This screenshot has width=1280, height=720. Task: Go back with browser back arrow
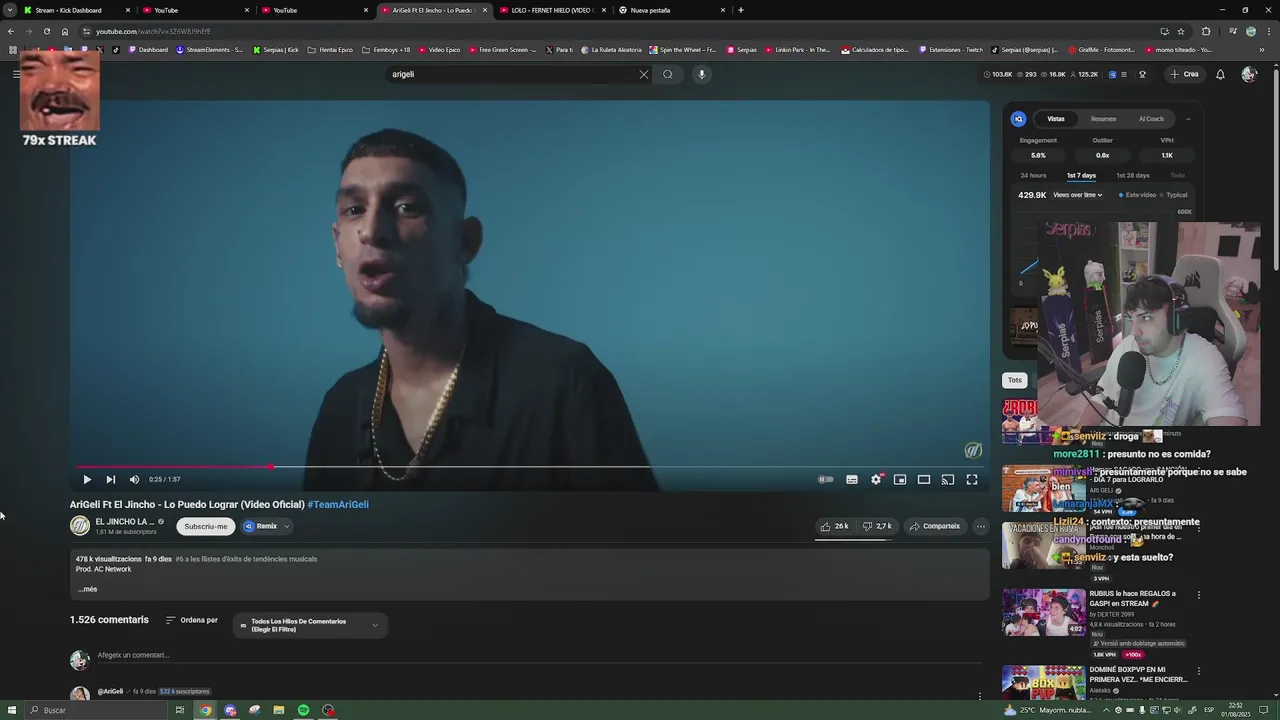10,31
